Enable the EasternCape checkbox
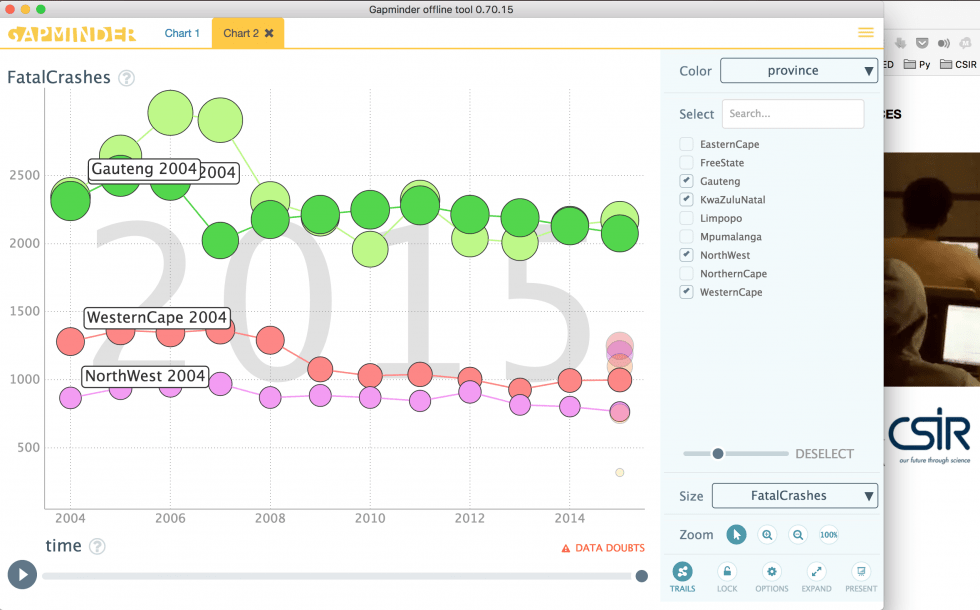Viewport: 980px width, 610px height. click(686, 143)
